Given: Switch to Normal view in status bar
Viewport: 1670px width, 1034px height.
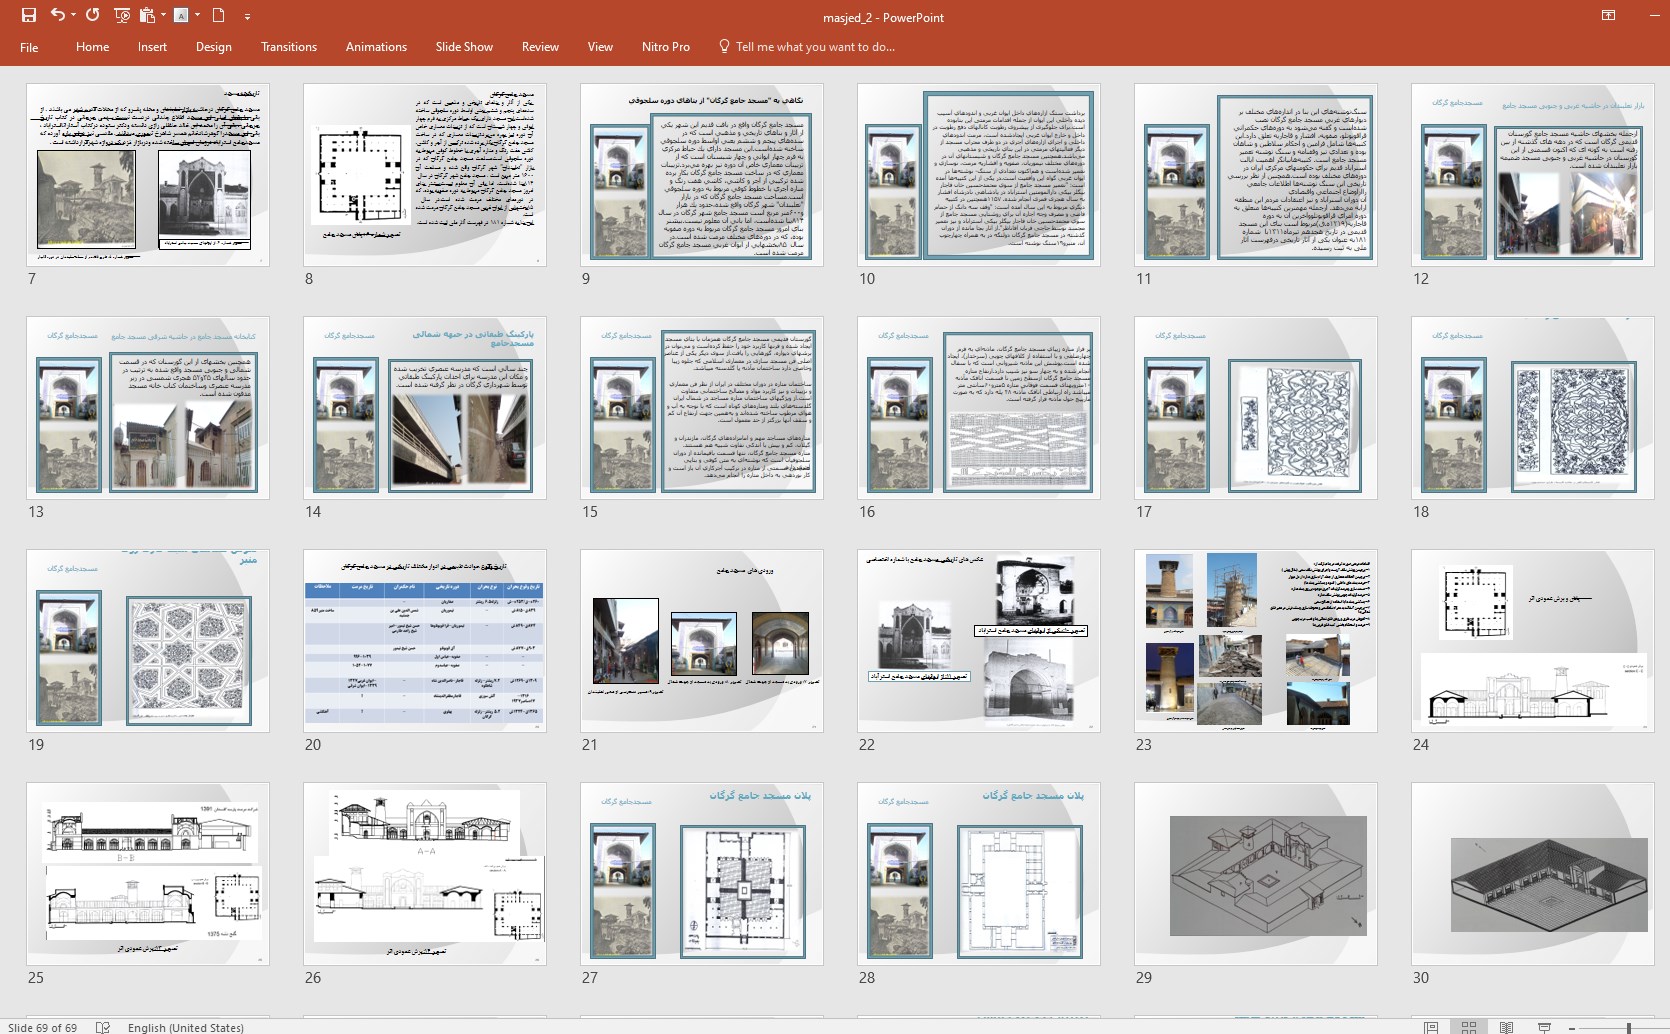Looking at the screenshot, I should point(1431,1027).
